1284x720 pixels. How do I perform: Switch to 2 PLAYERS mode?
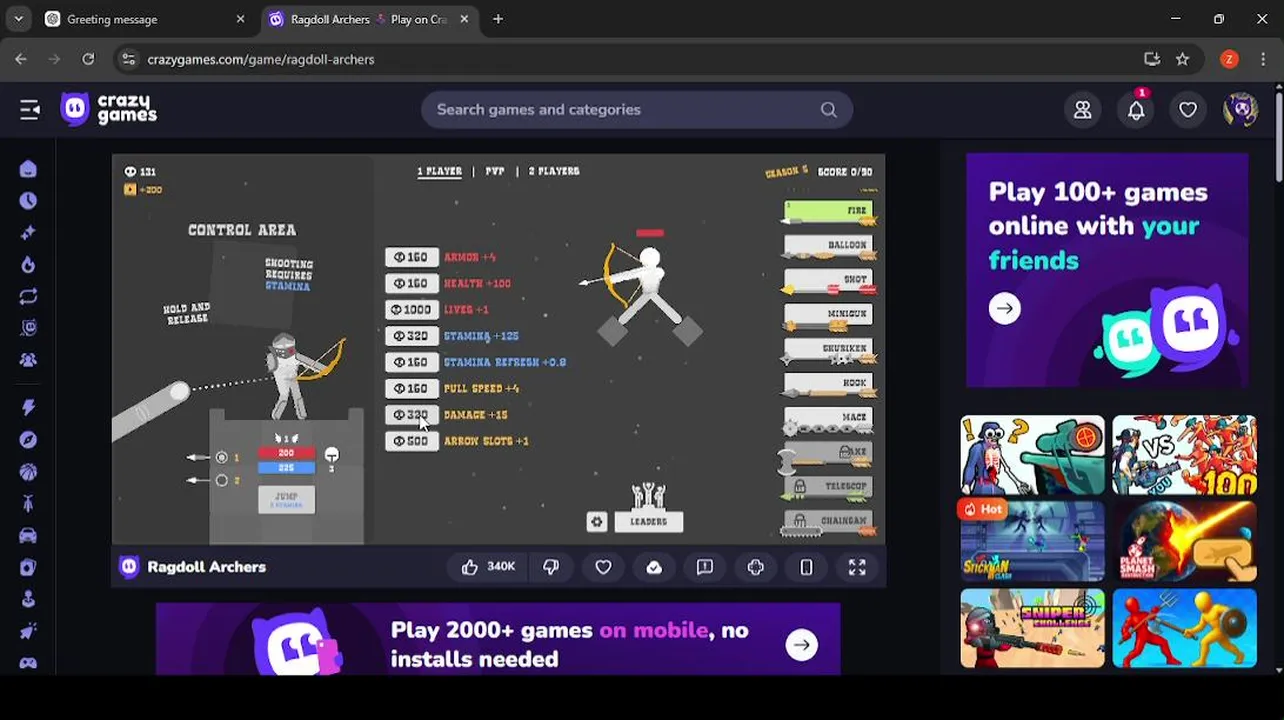click(x=554, y=171)
